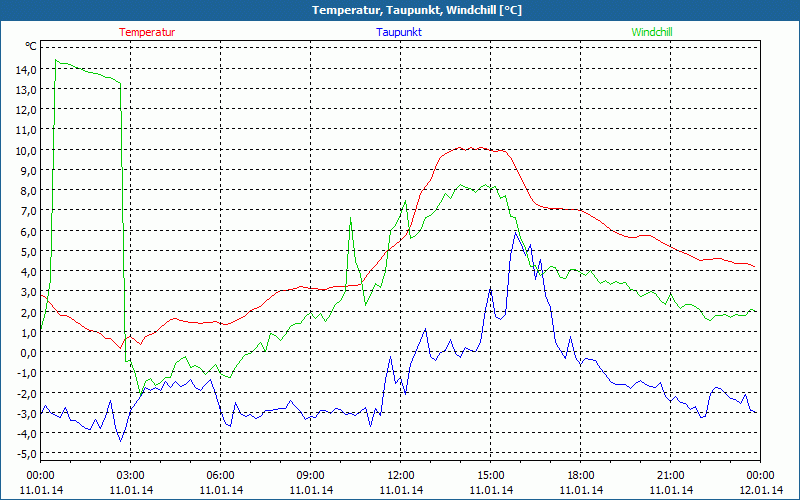Image resolution: width=800 pixels, height=500 pixels.
Task: Click the 11,0 y-axis value
Action: tap(27, 130)
